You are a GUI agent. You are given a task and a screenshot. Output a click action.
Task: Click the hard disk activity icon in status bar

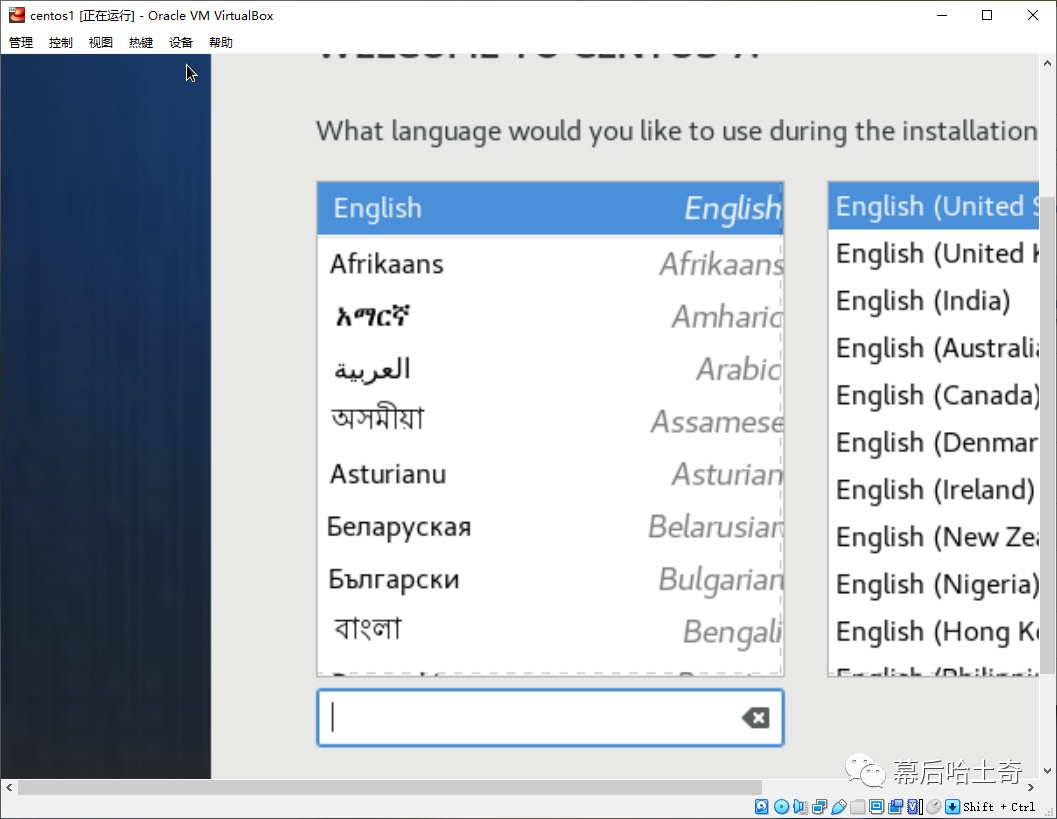pos(762,806)
